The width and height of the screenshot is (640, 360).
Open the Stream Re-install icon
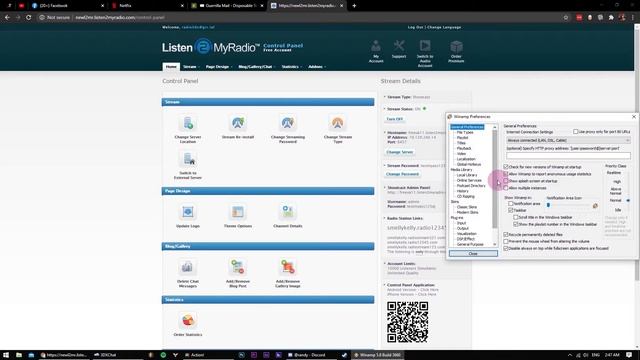[x=238, y=123]
